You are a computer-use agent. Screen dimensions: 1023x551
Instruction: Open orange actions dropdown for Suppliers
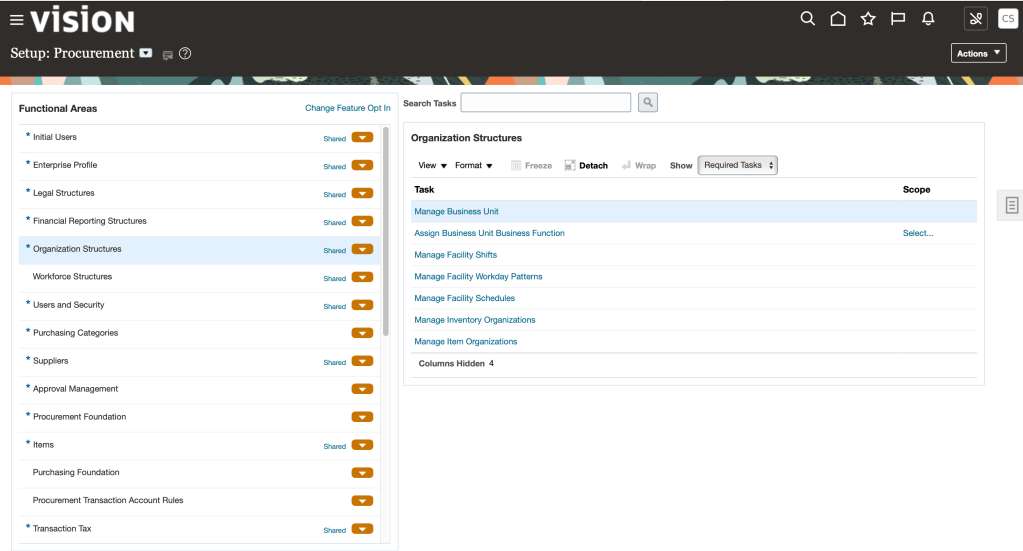pyautogui.click(x=362, y=361)
